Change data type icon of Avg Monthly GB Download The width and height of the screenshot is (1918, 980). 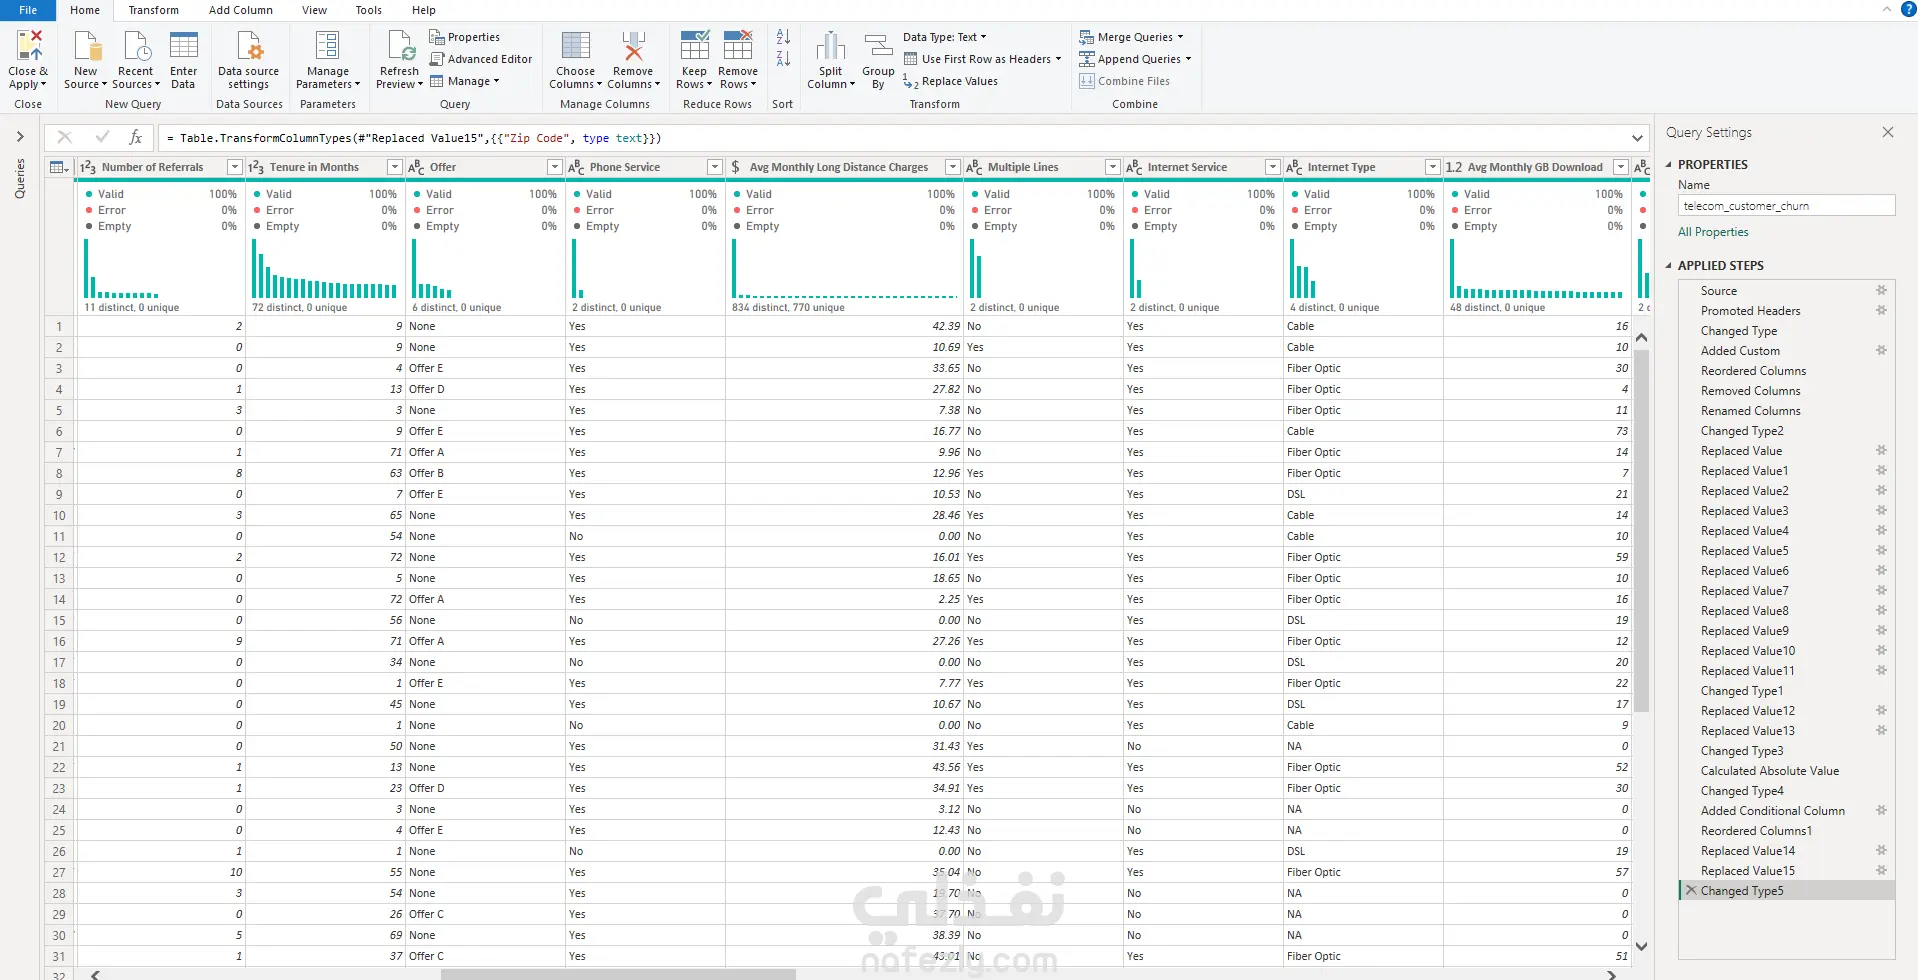pyautogui.click(x=1454, y=167)
